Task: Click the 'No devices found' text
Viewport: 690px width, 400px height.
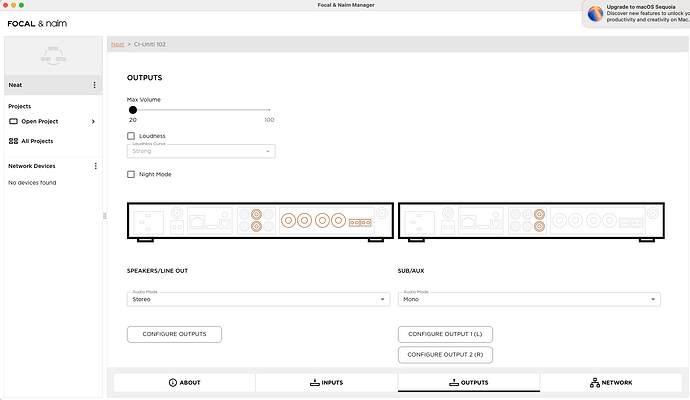Action: pos(32,183)
